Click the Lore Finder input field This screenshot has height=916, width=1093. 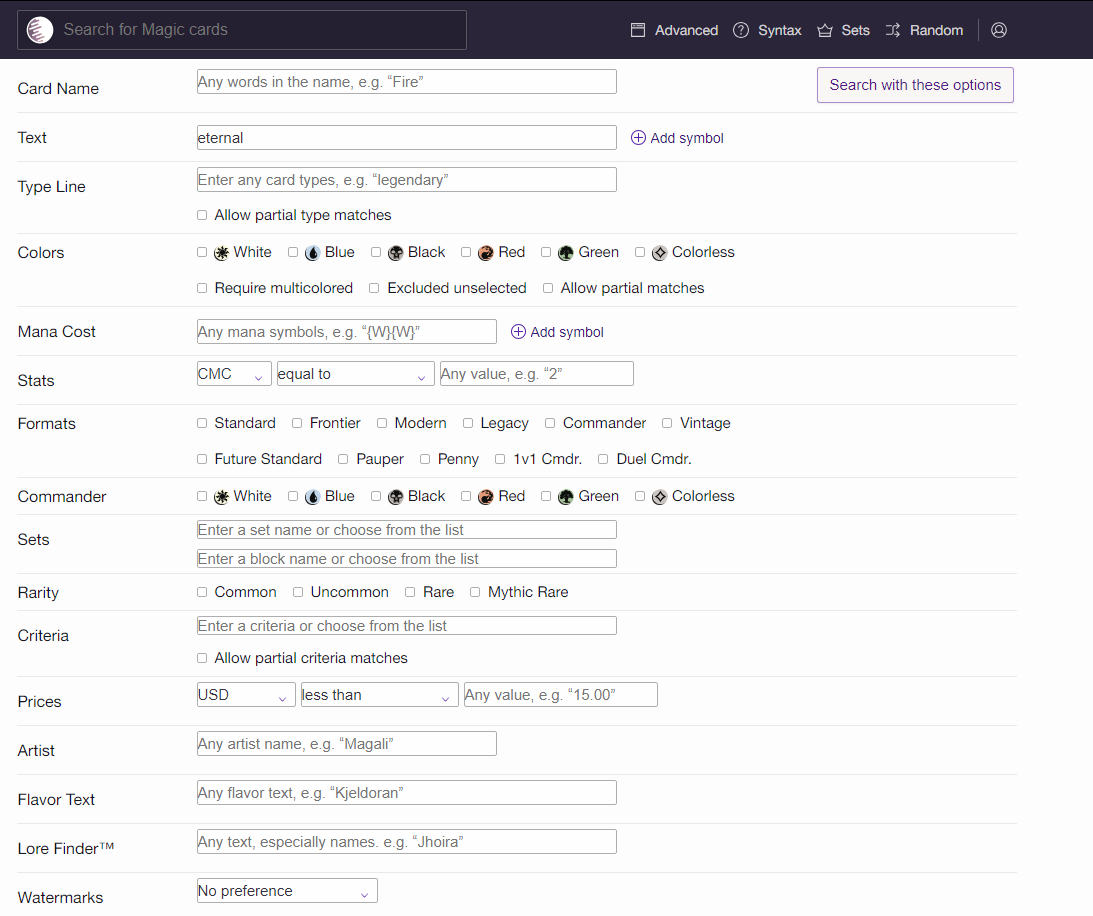coord(406,841)
